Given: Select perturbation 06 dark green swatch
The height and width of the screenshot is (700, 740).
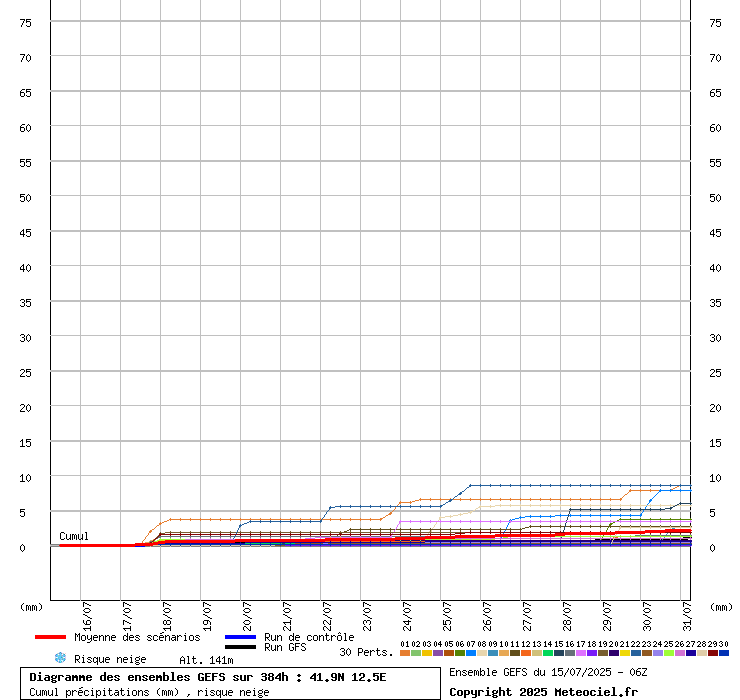Looking at the screenshot, I should pyautogui.click(x=460, y=653).
